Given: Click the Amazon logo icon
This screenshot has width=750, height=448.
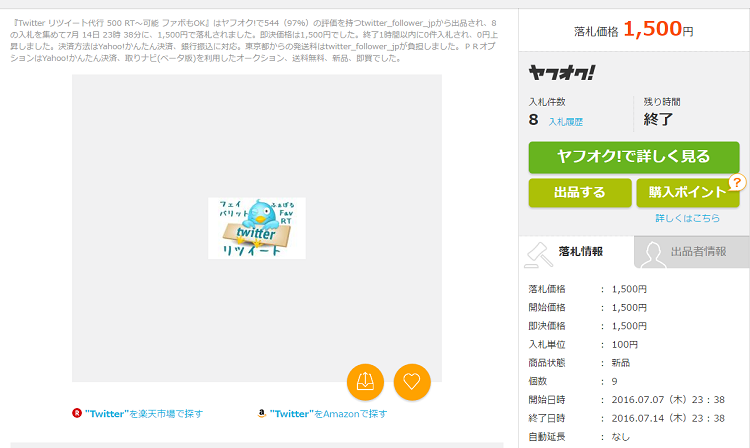Looking at the screenshot, I should 262,413.
